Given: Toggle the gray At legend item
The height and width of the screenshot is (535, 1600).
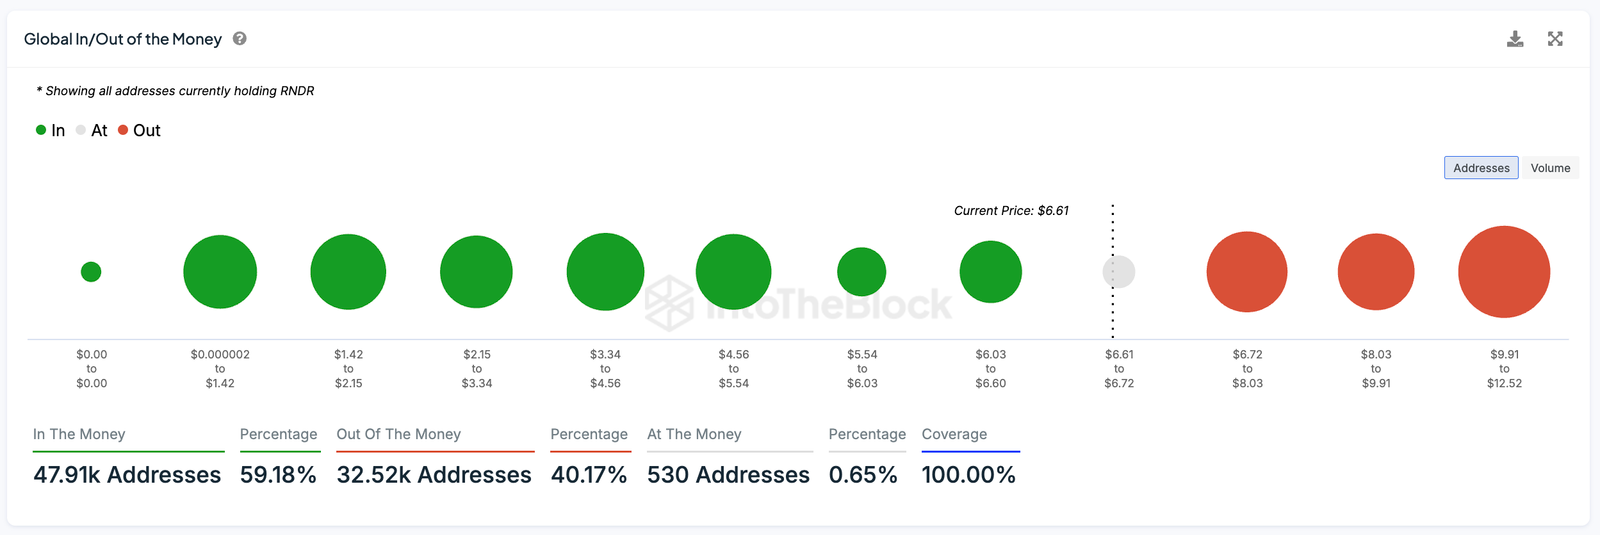Looking at the screenshot, I should [92, 131].
